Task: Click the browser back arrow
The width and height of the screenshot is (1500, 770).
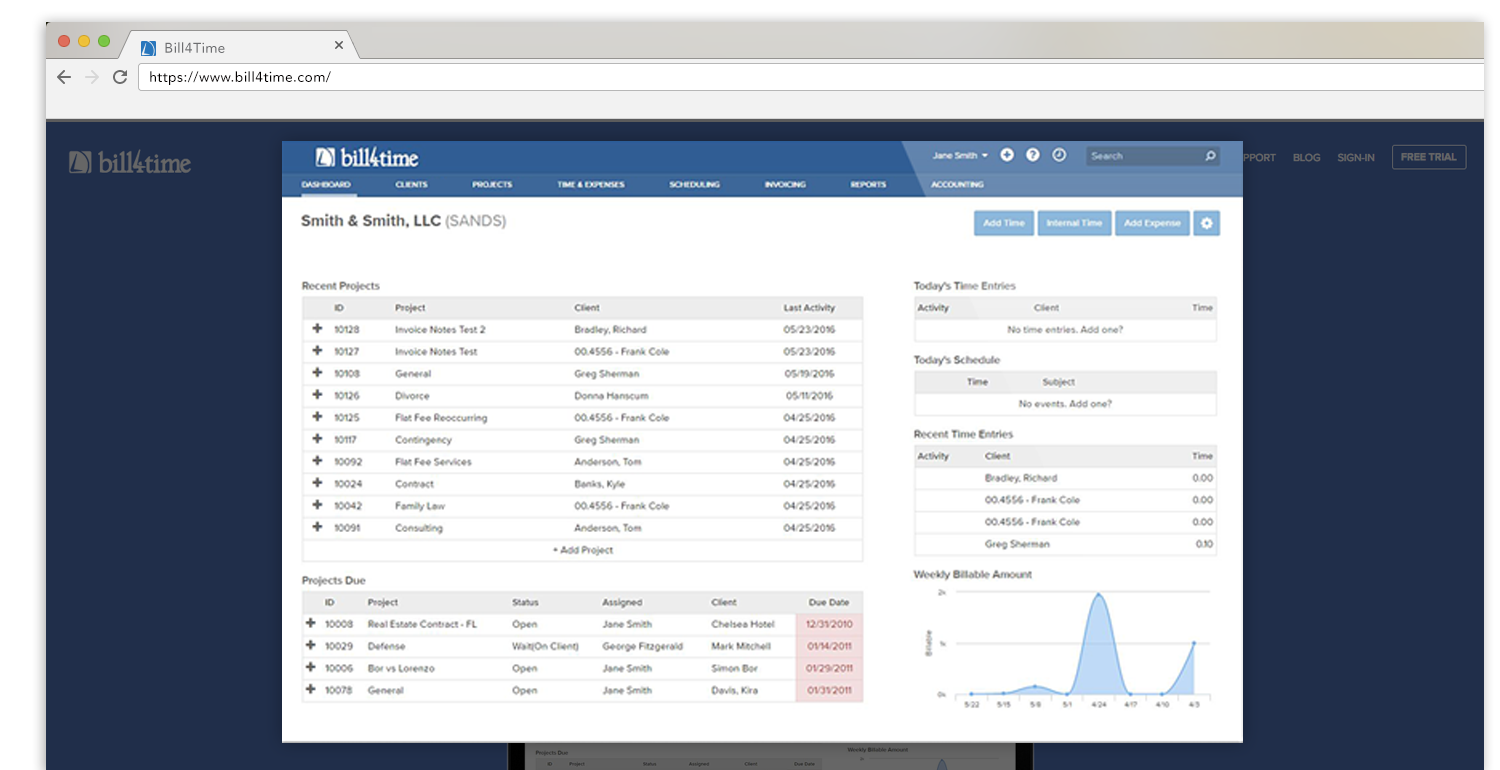Action: (64, 77)
